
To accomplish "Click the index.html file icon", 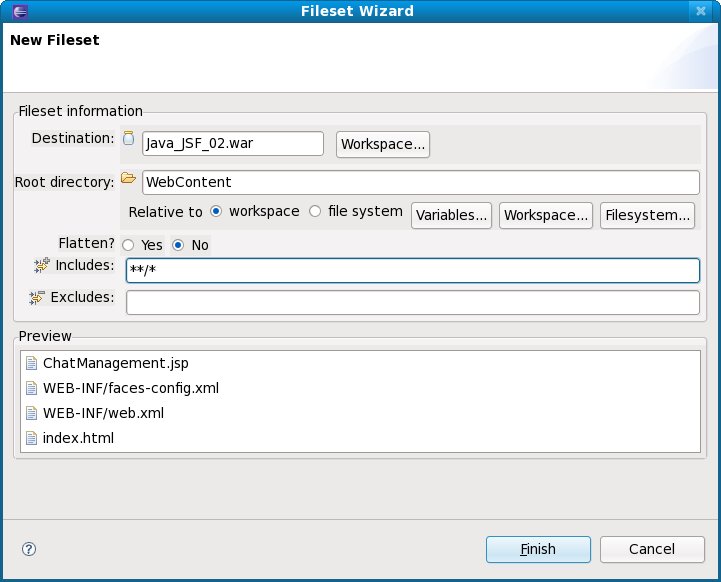I will point(31,438).
